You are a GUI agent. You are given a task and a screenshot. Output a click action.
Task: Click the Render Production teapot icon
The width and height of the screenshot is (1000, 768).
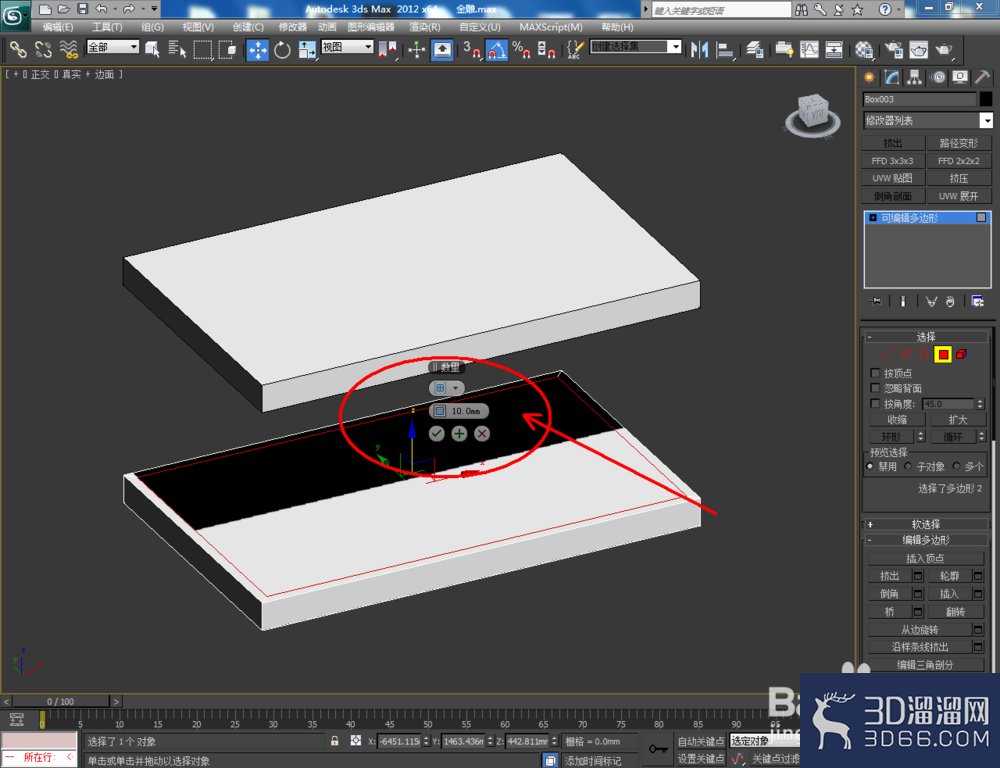click(944, 50)
